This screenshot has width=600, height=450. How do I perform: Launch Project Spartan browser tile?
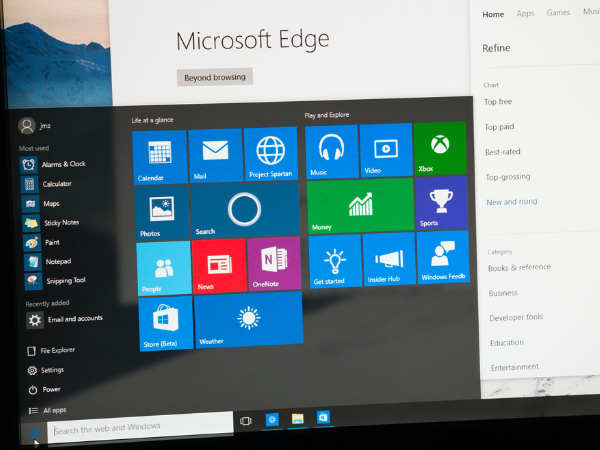pos(270,154)
